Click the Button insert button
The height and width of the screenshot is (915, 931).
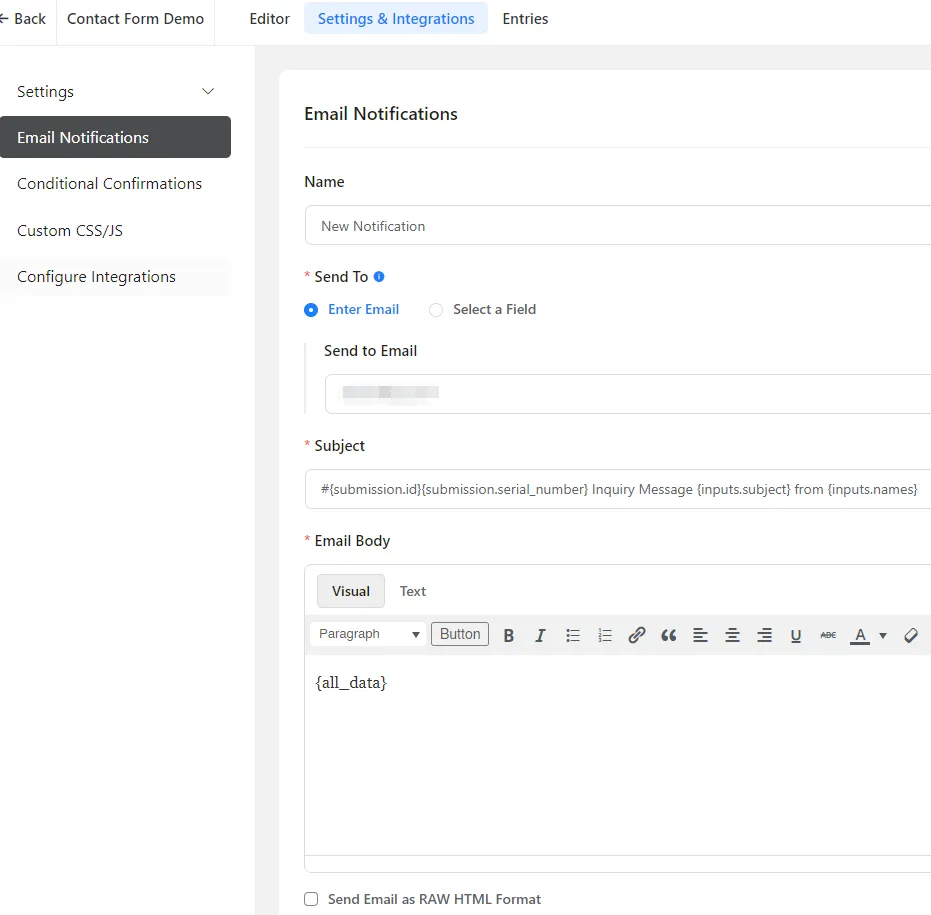click(460, 634)
